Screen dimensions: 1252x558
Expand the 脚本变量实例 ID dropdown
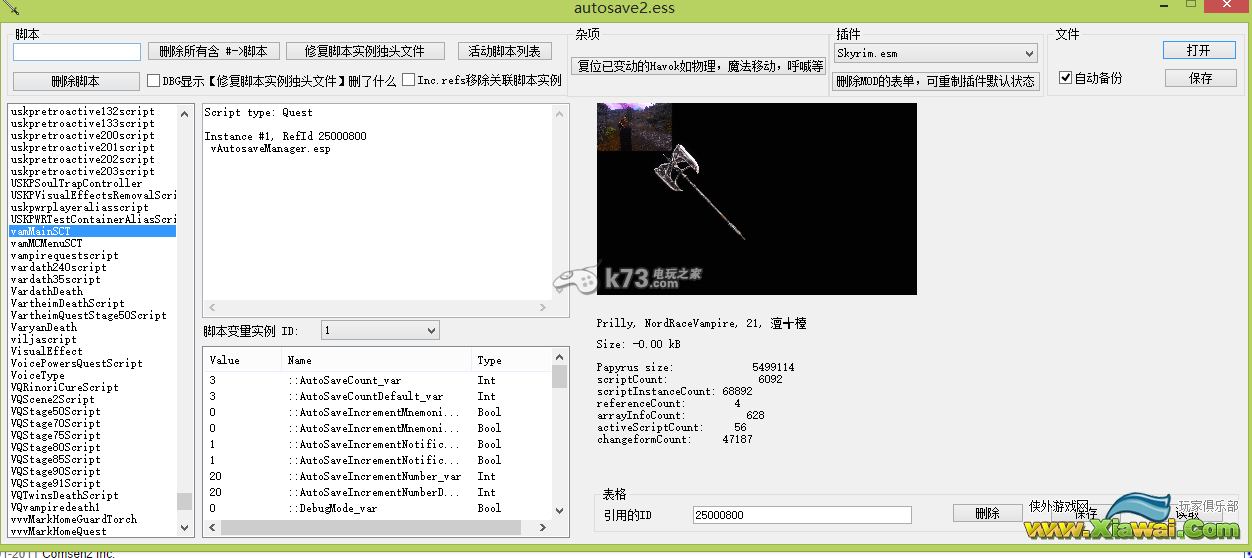point(381,330)
